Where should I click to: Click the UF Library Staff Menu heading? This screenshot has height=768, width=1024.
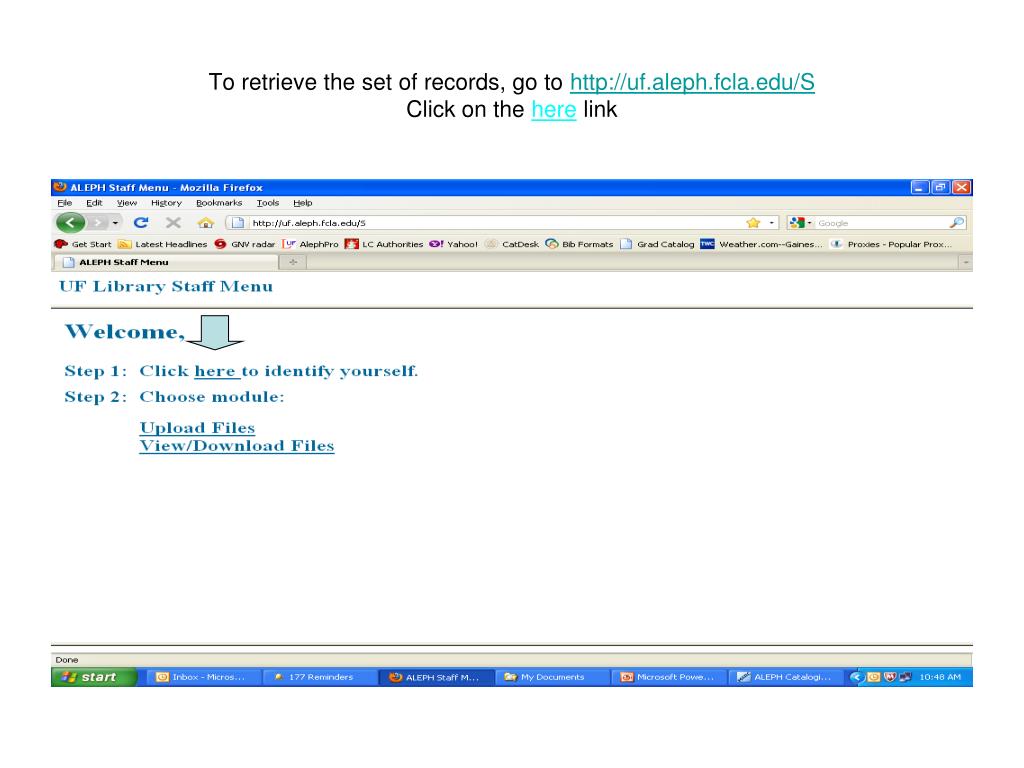coord(166,287)
